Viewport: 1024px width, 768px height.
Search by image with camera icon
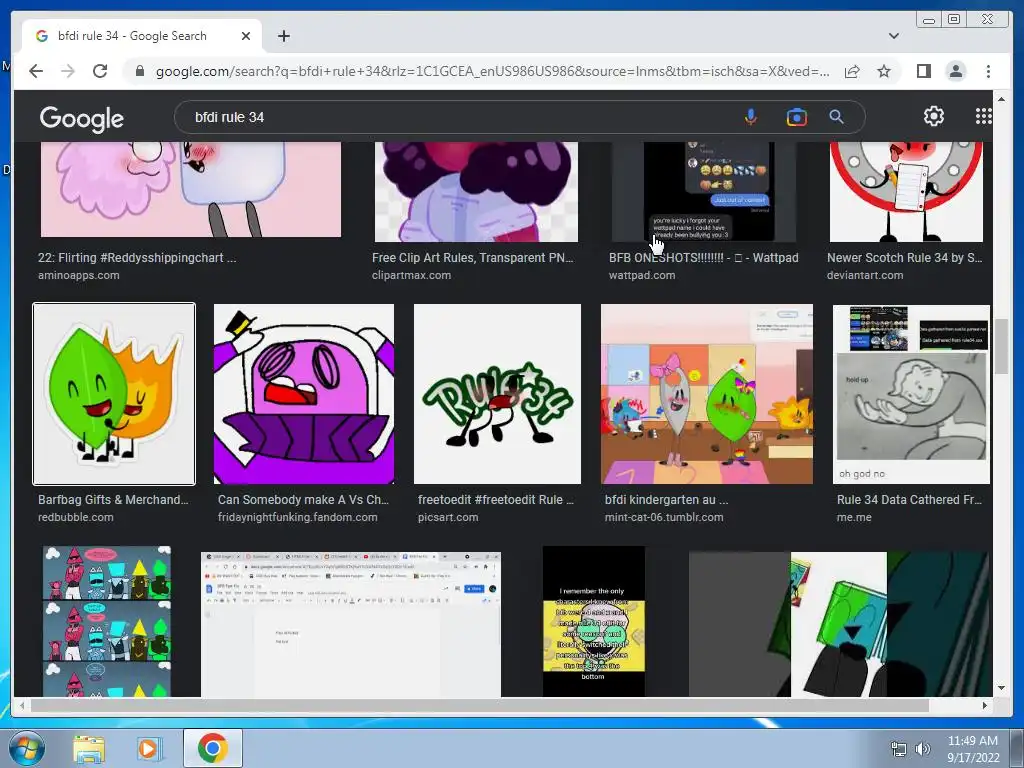pos(796,117)
